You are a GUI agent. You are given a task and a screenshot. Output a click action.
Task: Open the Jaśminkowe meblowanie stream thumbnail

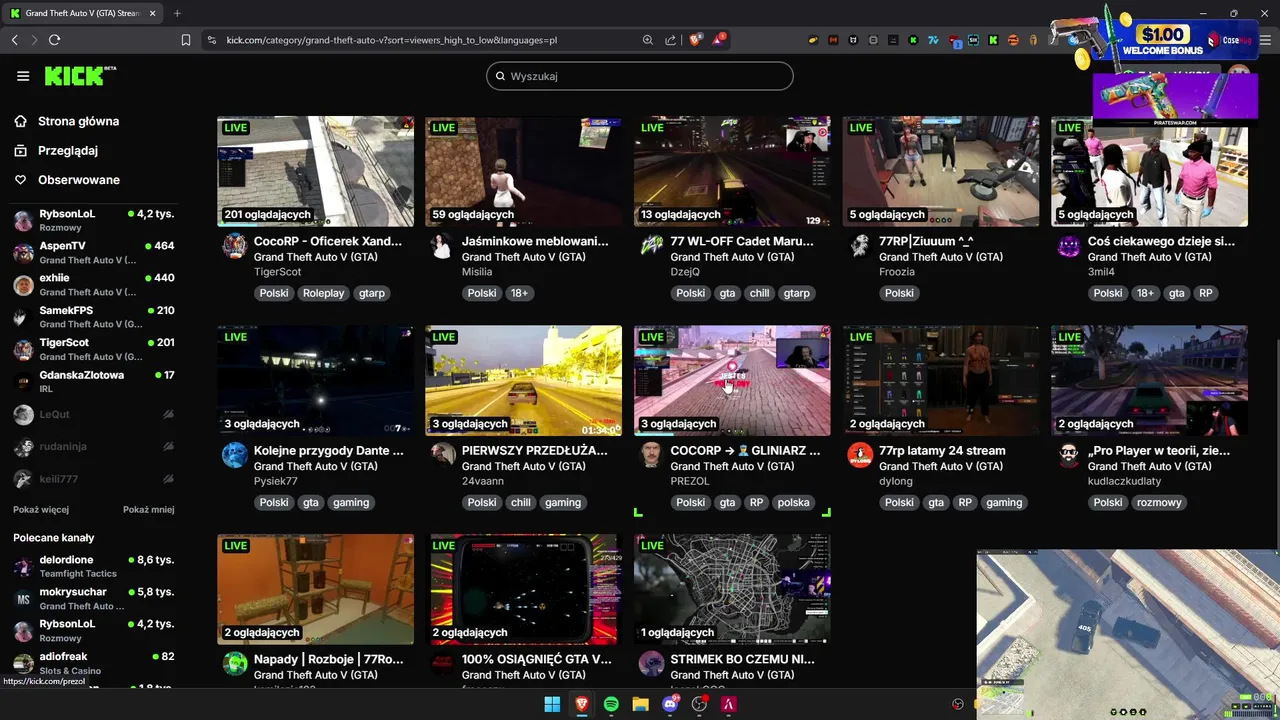523,171
